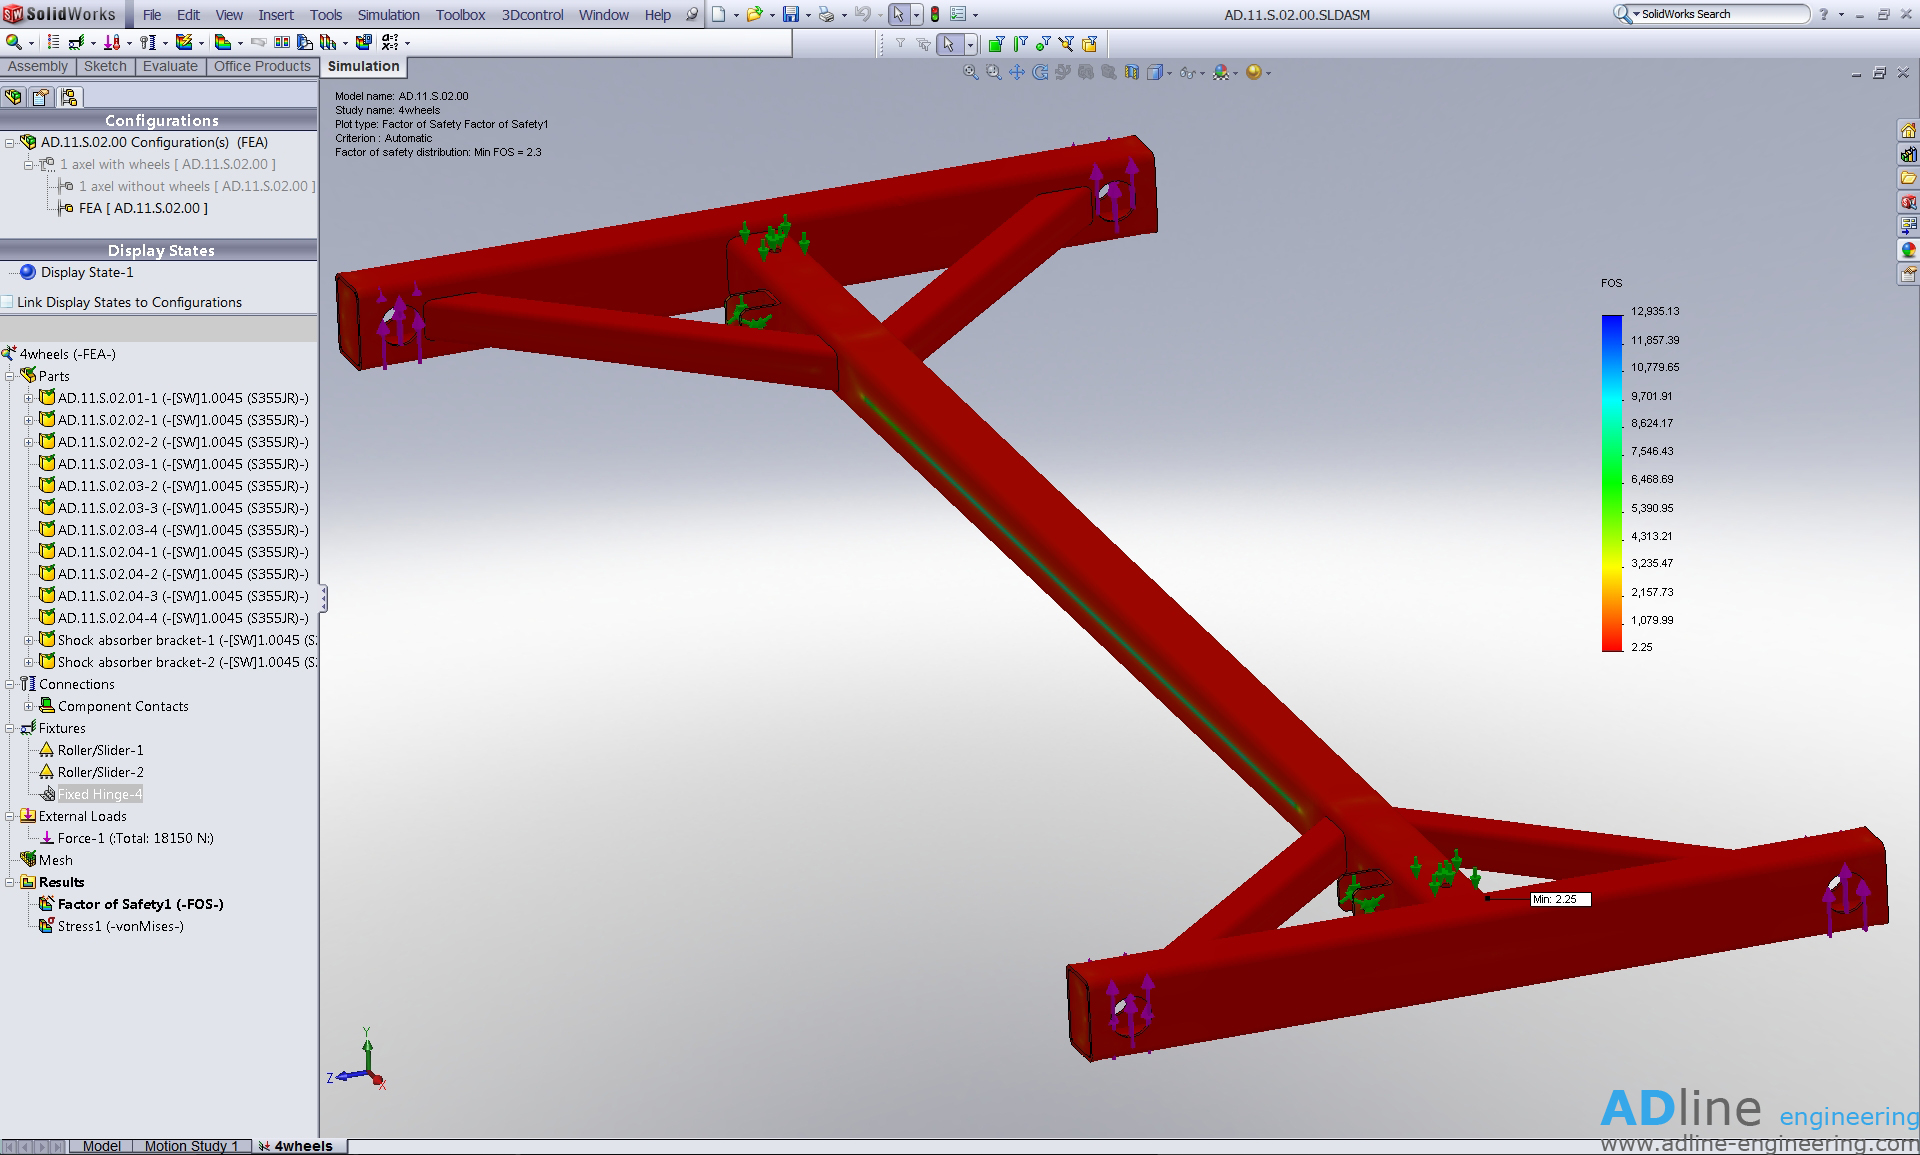Screen dimensions: 1920x1155
Task: Select the Roller/Slider-2 fixture
Action: pos(91,772)
